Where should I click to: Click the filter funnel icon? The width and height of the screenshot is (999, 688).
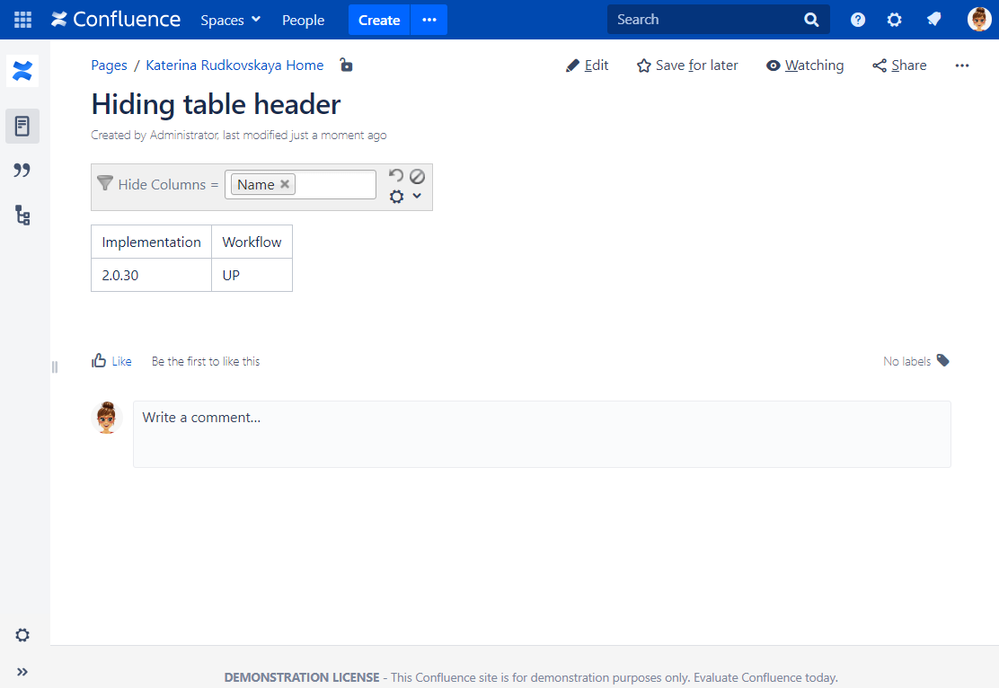105,183
